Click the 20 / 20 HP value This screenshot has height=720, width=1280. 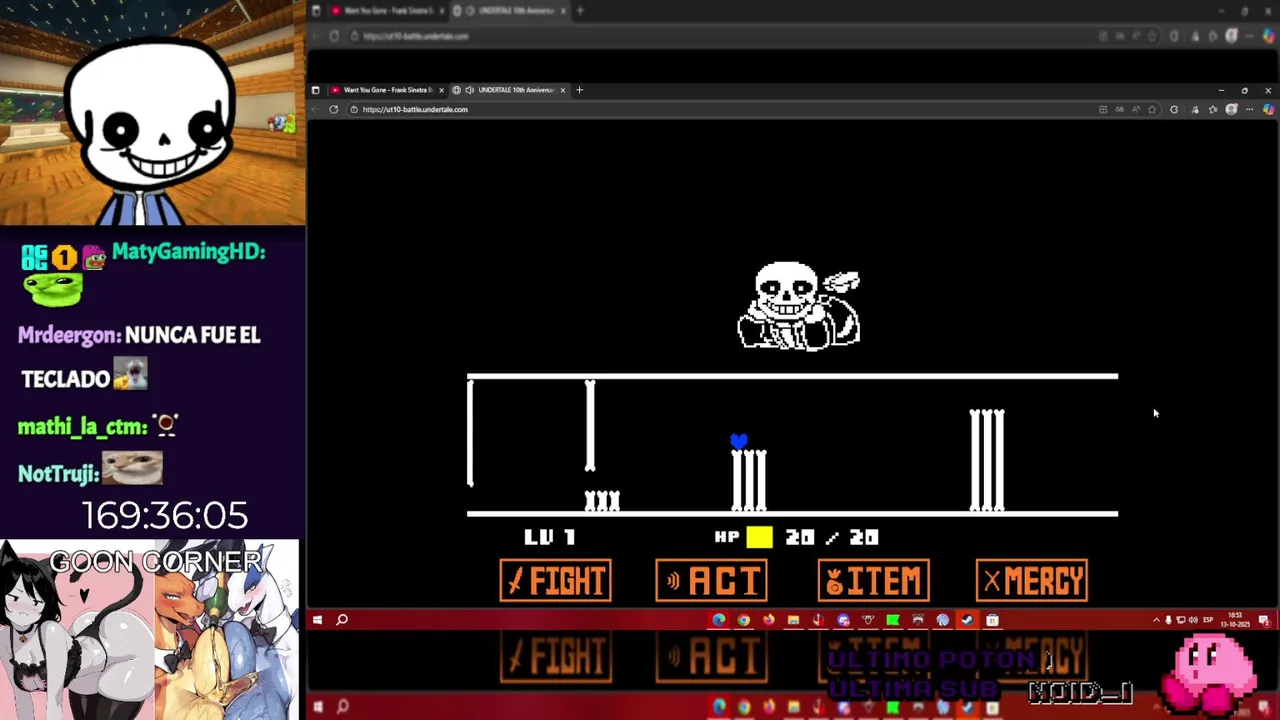tap(832, 537)
